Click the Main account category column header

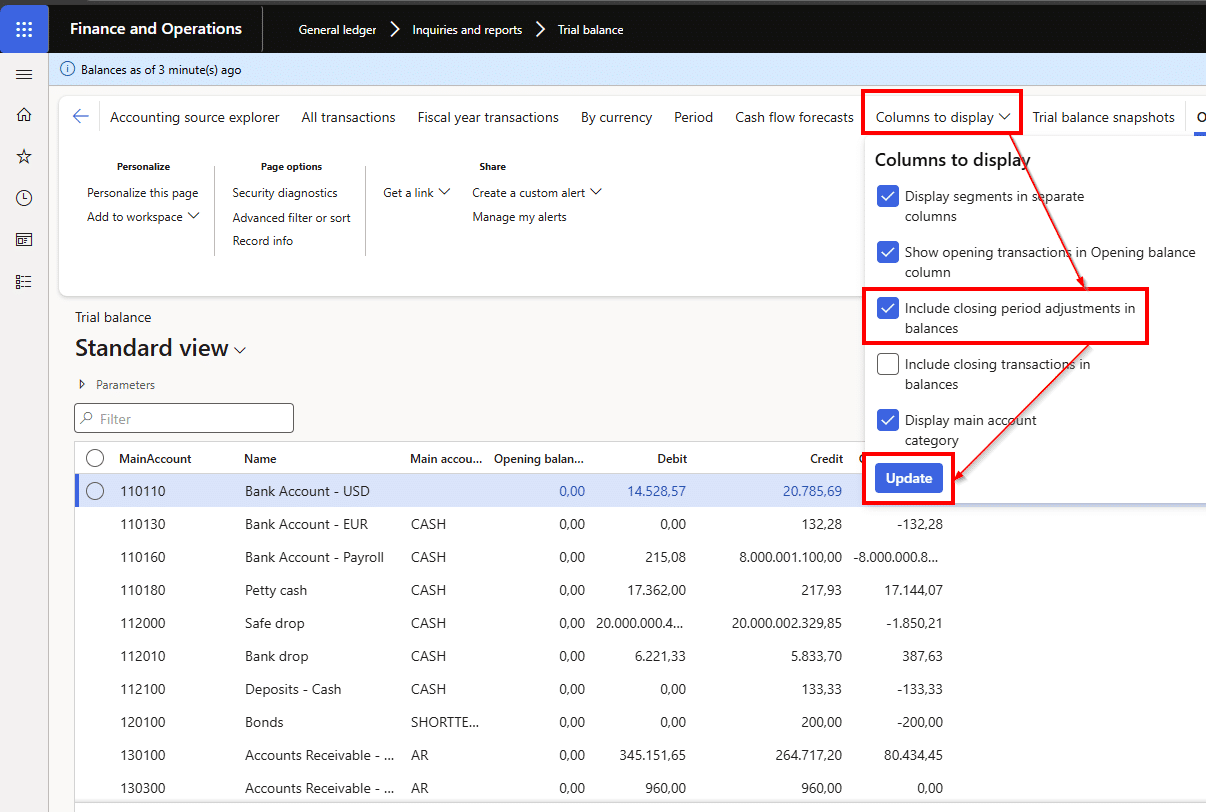444,459
